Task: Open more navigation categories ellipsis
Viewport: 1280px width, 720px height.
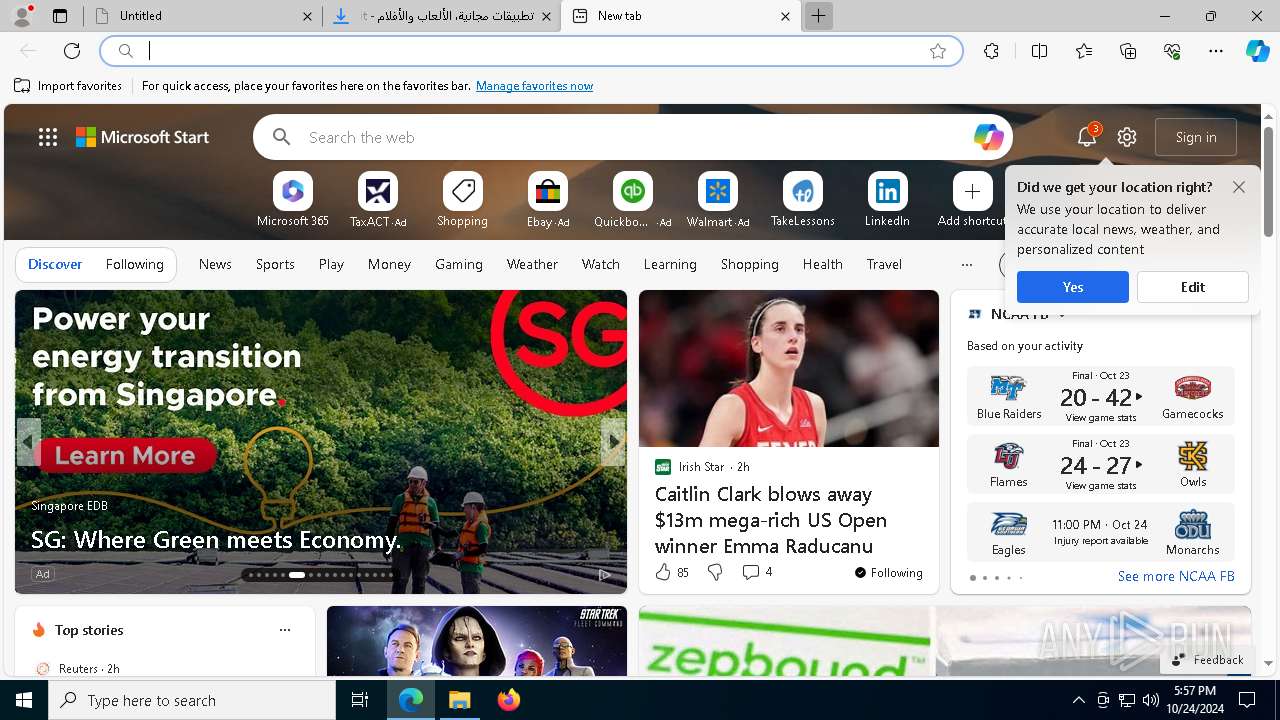Action: [x=966, y=265]
